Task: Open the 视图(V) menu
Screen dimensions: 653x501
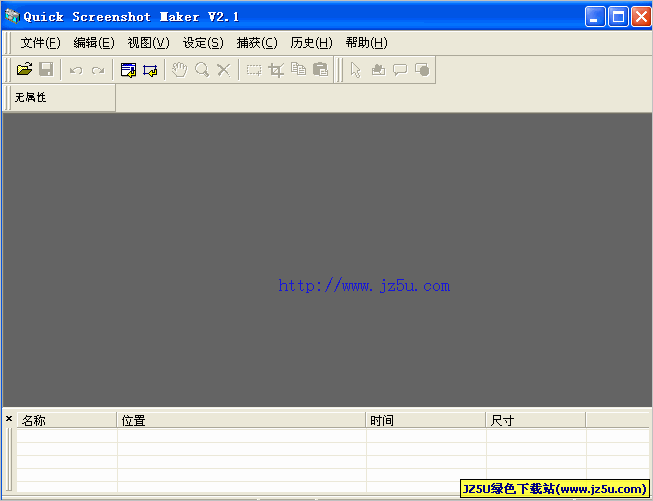Action: click(148, 42)
